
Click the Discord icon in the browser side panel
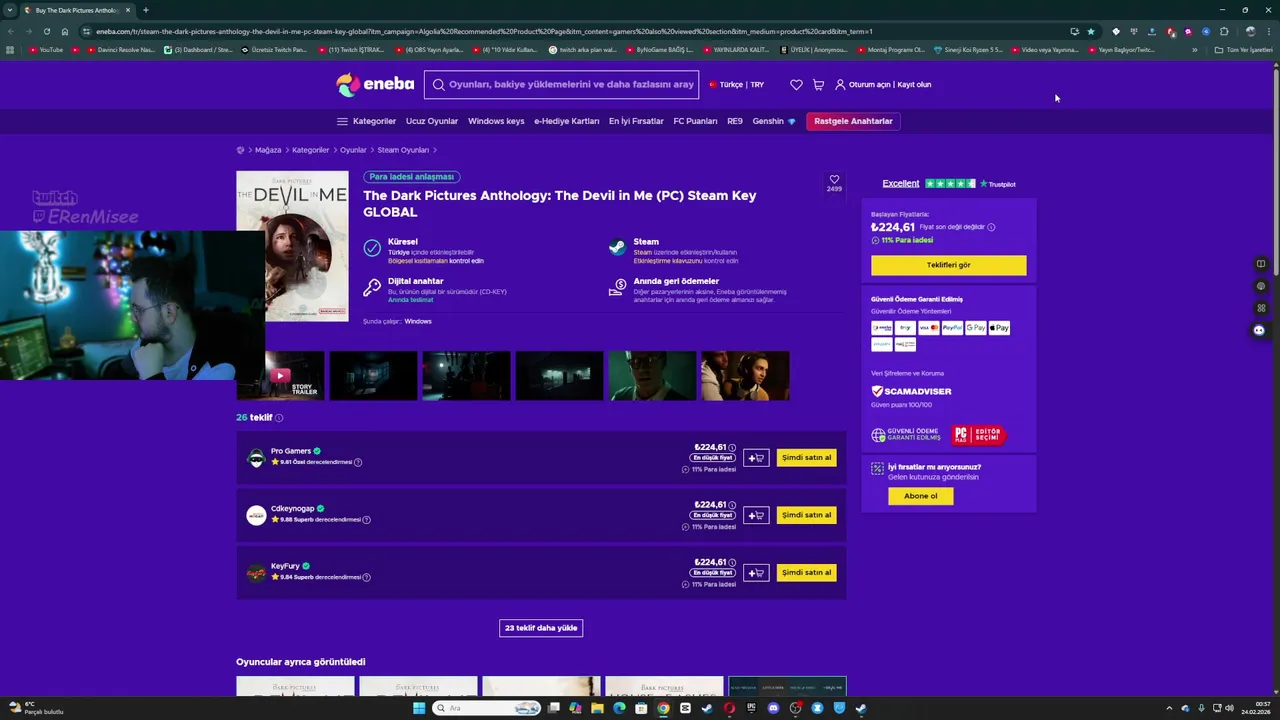[1260, 330]
